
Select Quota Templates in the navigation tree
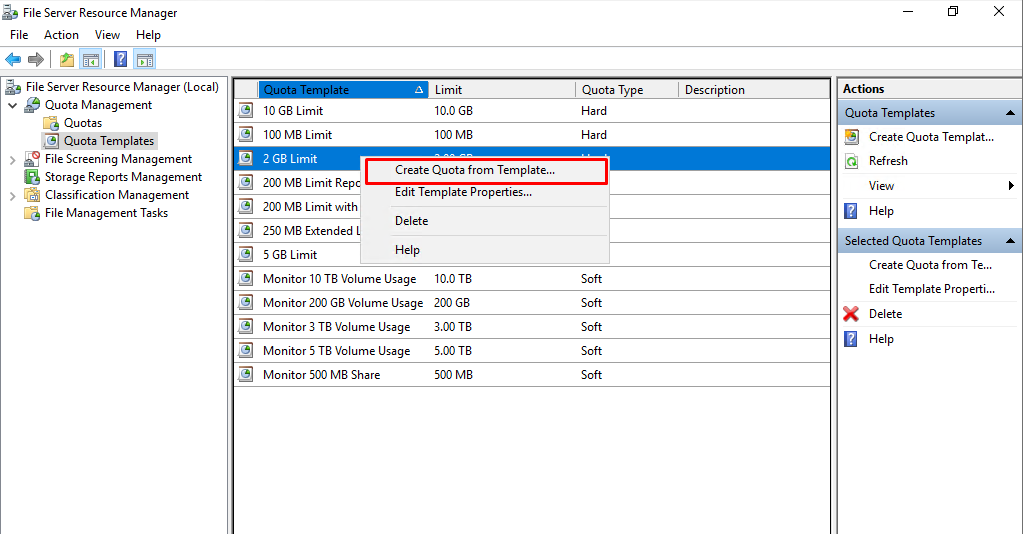pyautogui.click(x=109, y=141)
